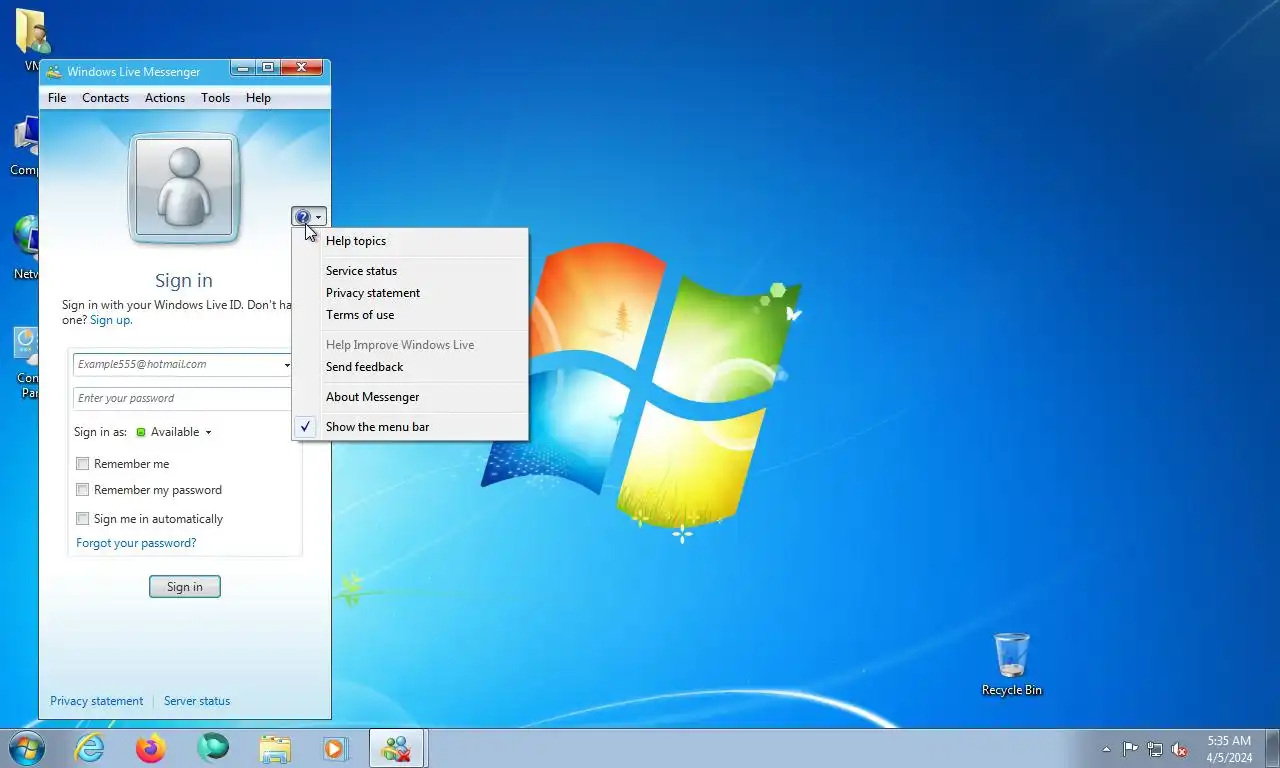Click the teal round taskbar application icon
The height and width of the screenshot is (768, 1280).
[x=213, y=748]
